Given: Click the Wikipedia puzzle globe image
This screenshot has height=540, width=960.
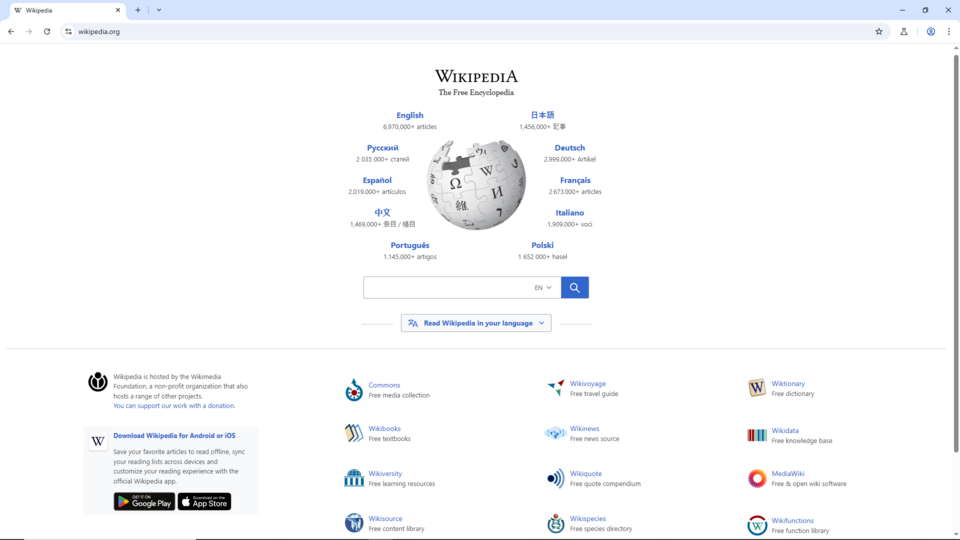Looking at the screenshot, I should (476, 184).
